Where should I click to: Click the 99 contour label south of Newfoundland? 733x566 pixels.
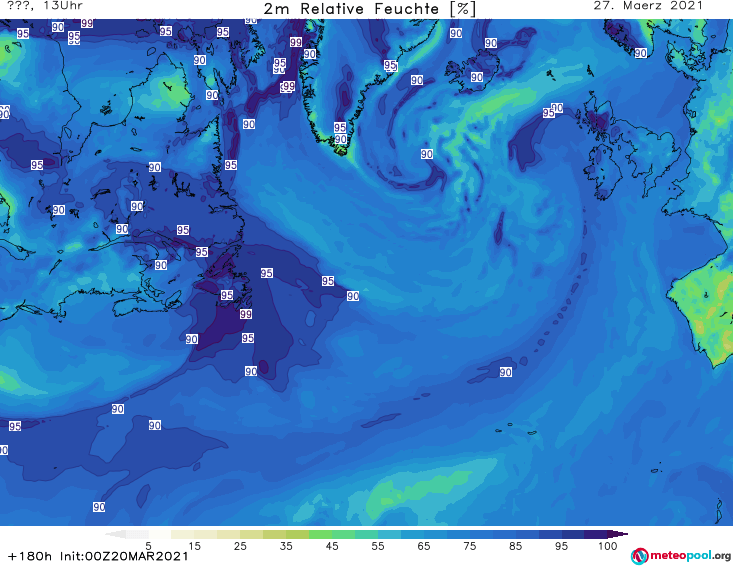[x=246, y=314]
